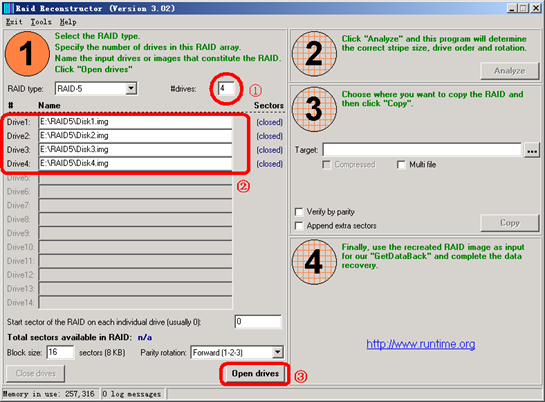Screen dimensions: 545x402
Task: Click the Raid Reconstructor title bar icon
Action: [8, 8]
